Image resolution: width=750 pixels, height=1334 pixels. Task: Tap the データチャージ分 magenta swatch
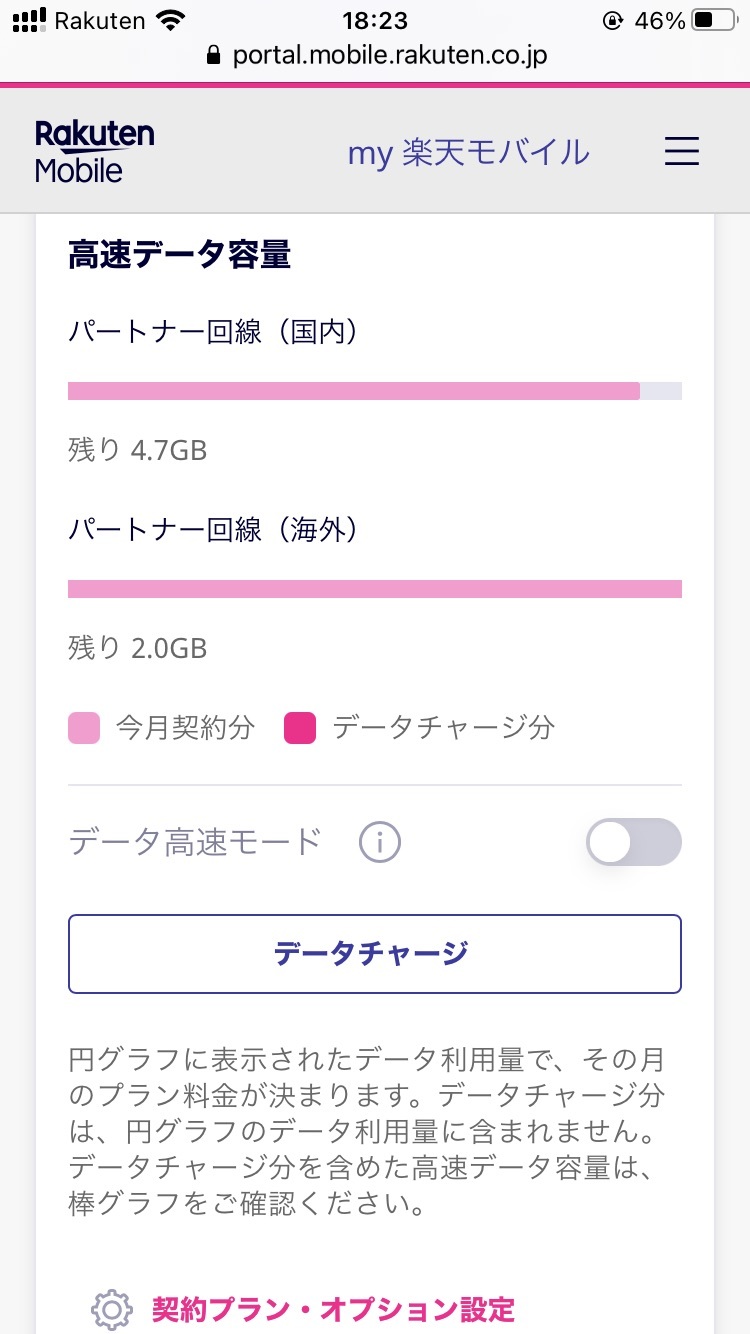point(300,728)
